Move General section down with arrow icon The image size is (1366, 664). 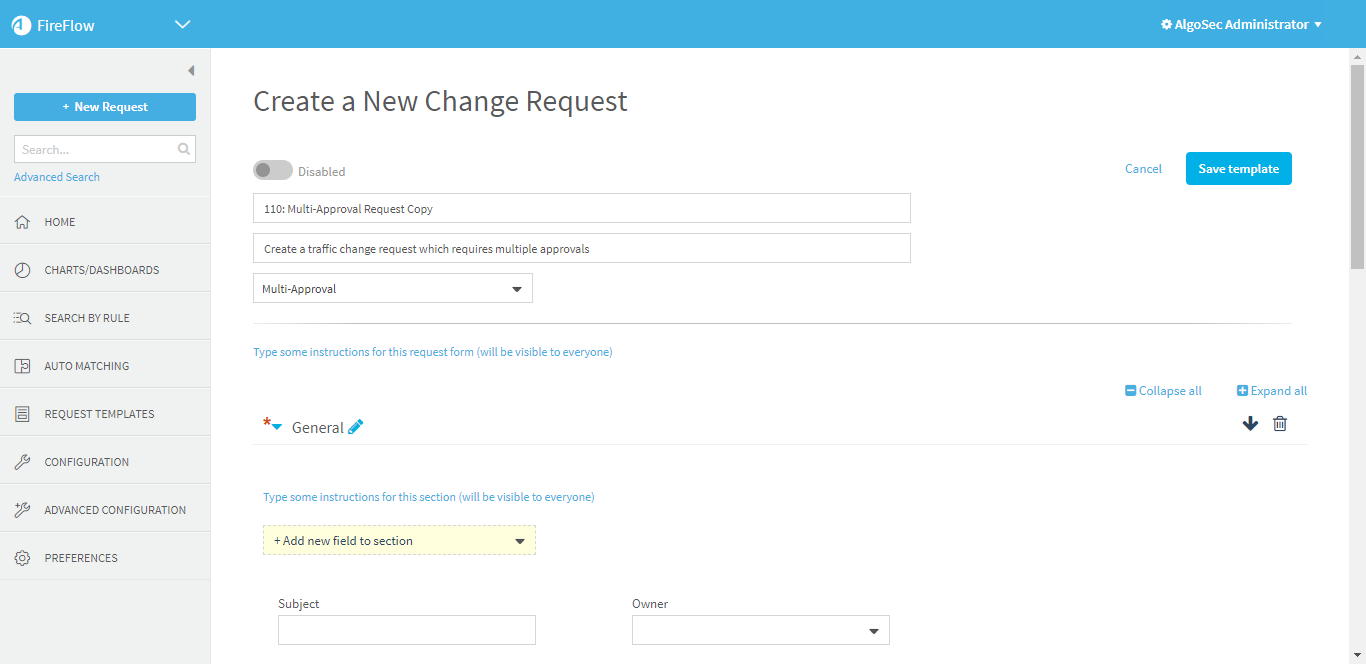point(1249,423)
